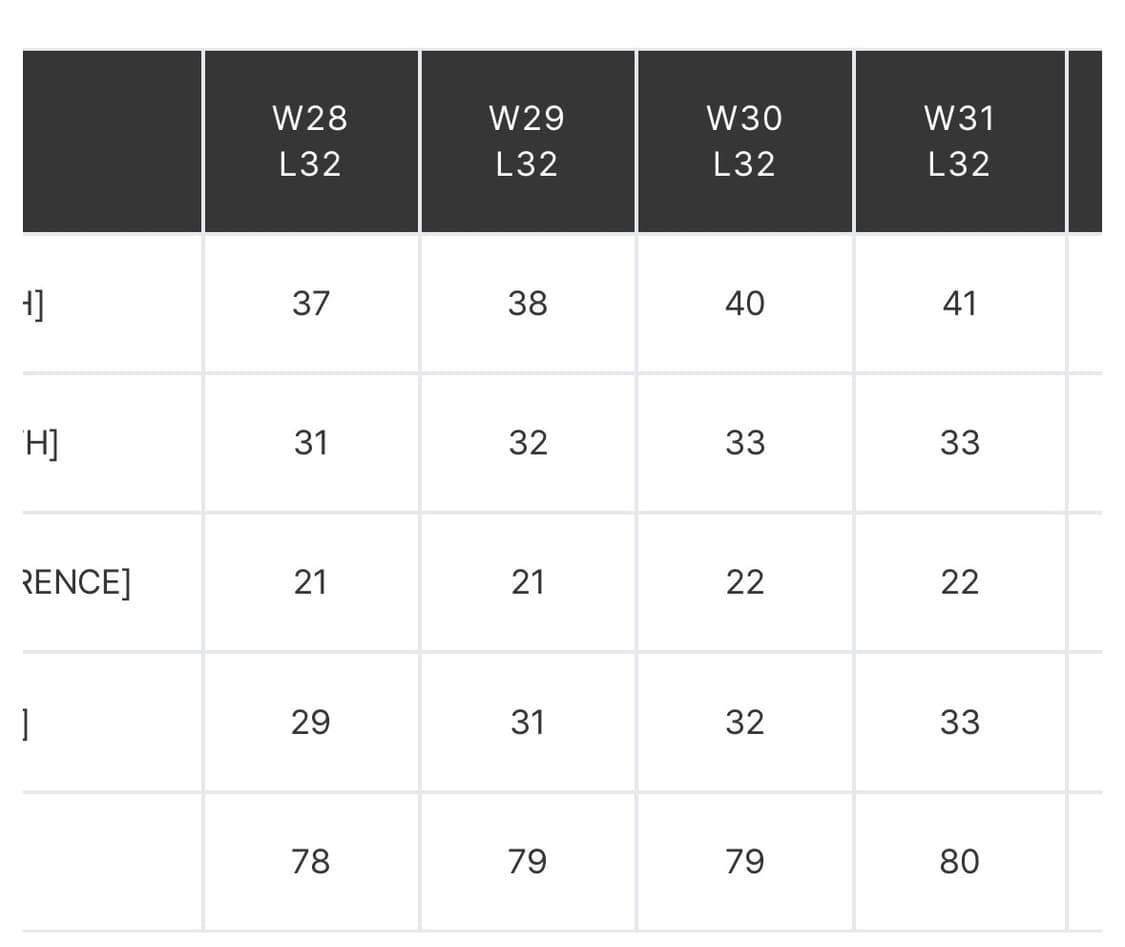The image size is (1125, 947).
Task: Select value 29 in the W28 column
Action: pos(310,722)
